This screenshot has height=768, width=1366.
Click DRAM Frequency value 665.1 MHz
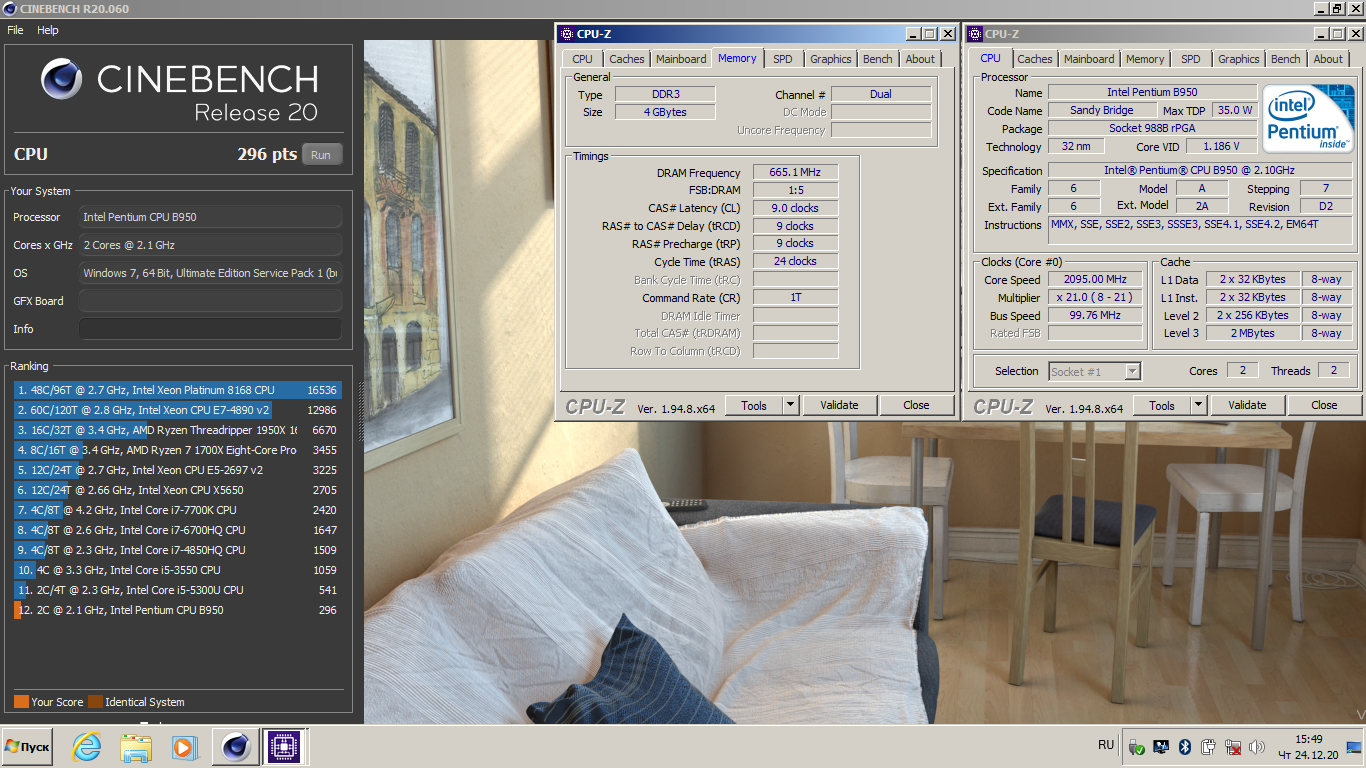[x=795, y=173]
